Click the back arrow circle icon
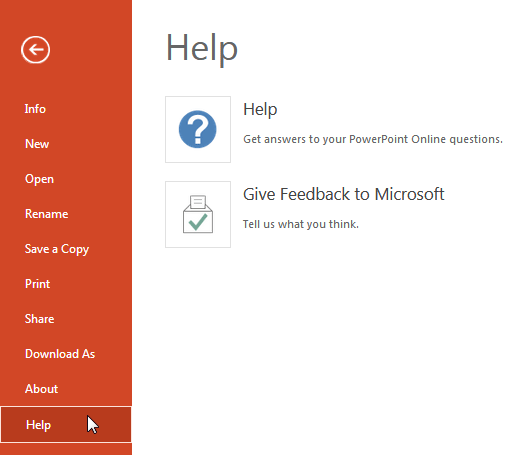Screen dimensions: 506x455 [x=36, y=50]
